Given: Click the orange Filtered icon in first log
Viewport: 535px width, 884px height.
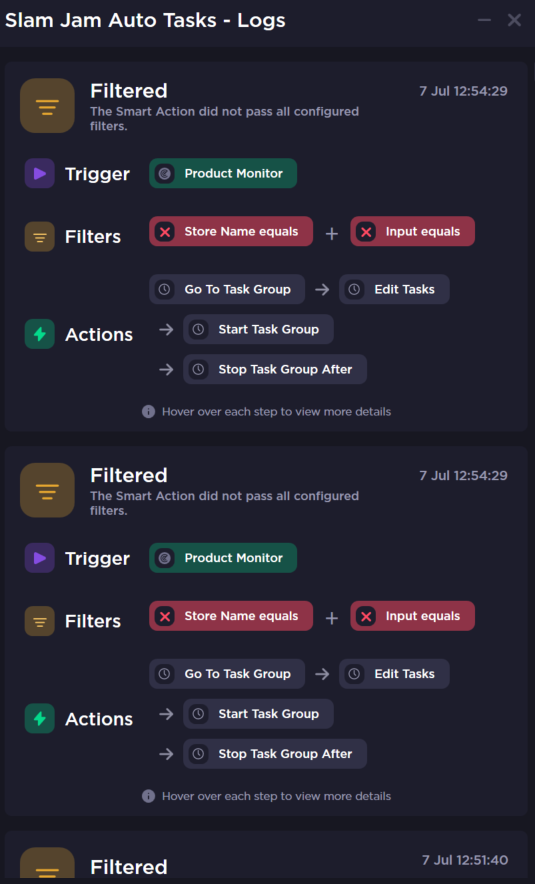Looking at the screenshot, I should 47,105.
